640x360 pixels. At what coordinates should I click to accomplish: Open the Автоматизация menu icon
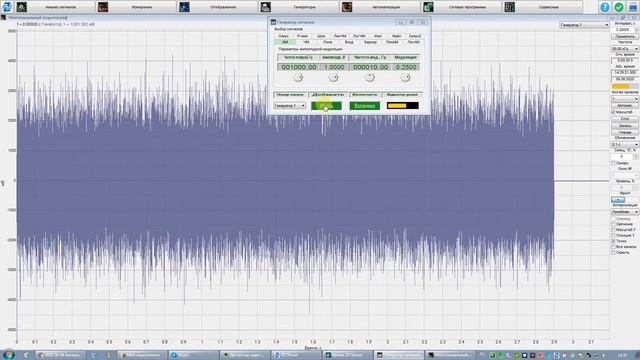(347, 7)
